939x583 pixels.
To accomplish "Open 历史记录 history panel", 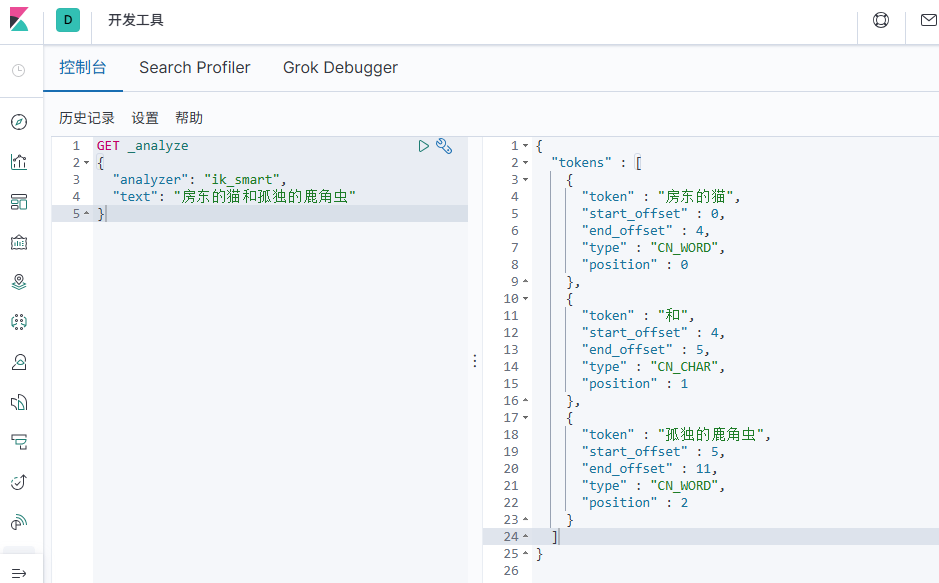I will coord(87,118).
